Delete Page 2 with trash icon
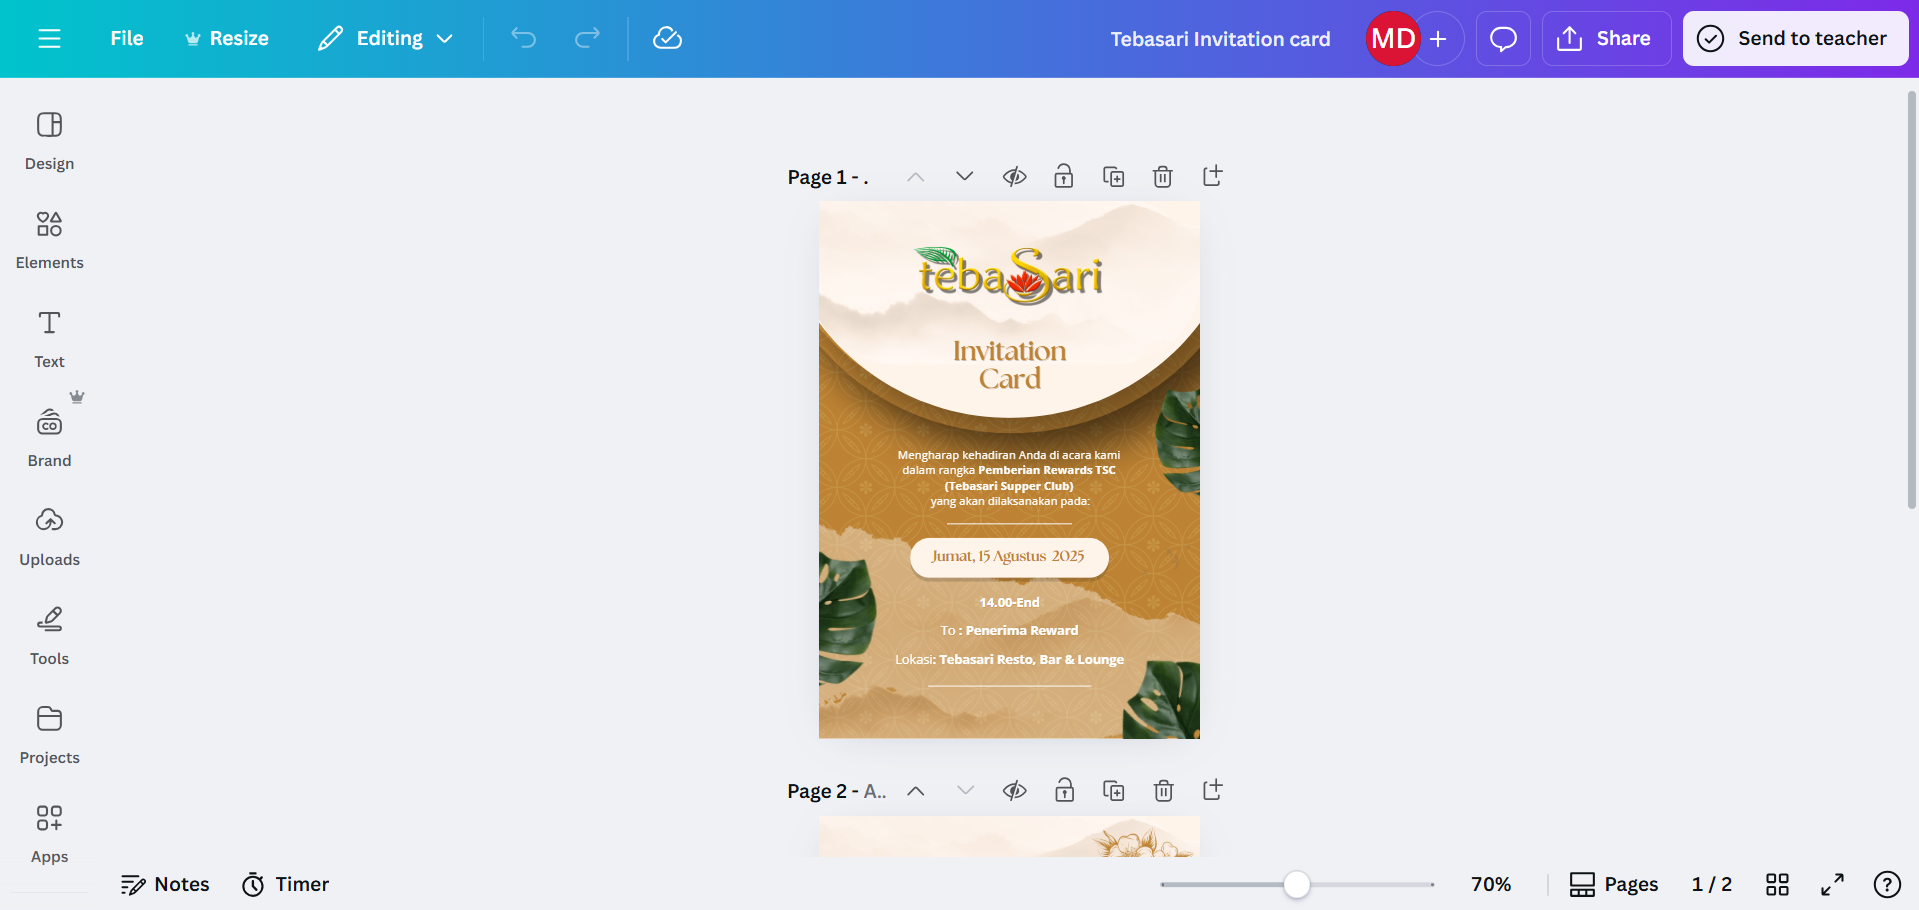 [x=1163, y=791]
